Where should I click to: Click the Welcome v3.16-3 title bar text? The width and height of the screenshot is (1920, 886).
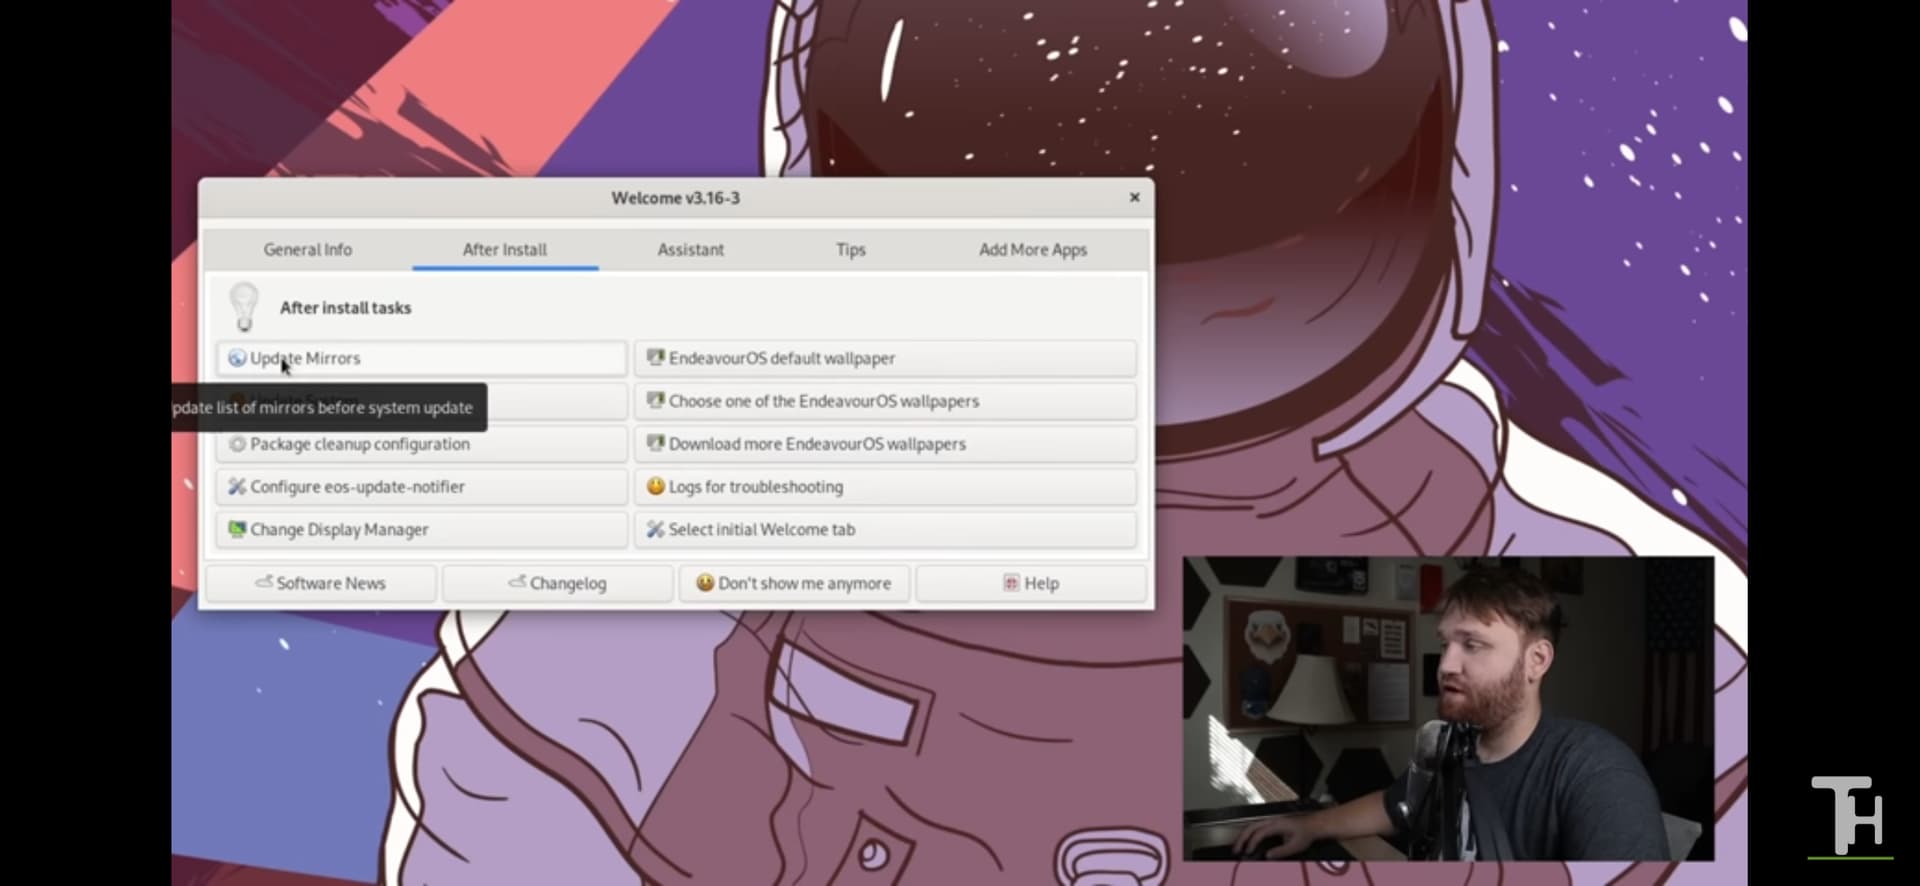click(x=676, y=198)
